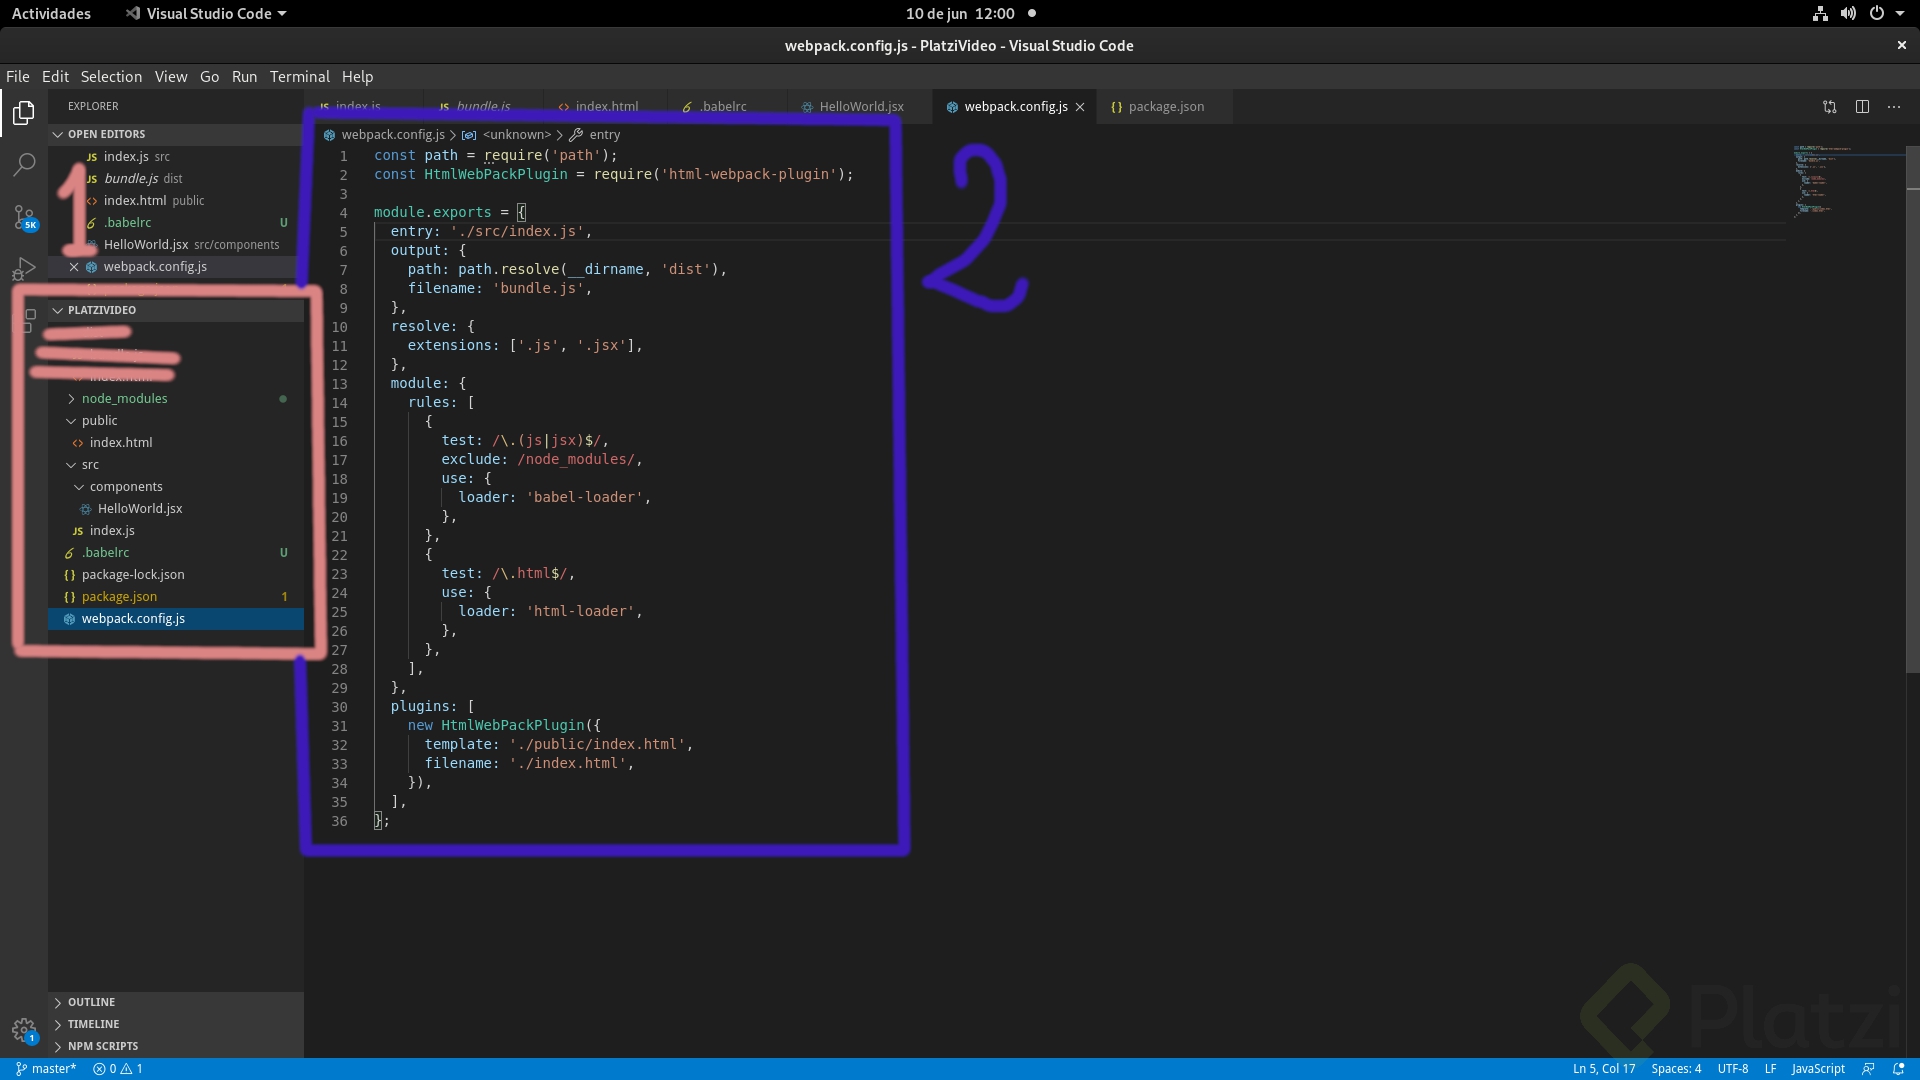This screenshot has height=1080, width=1920.
Task: Select UTF-8 encoding in the status bar
Action: (1733, 1068)
